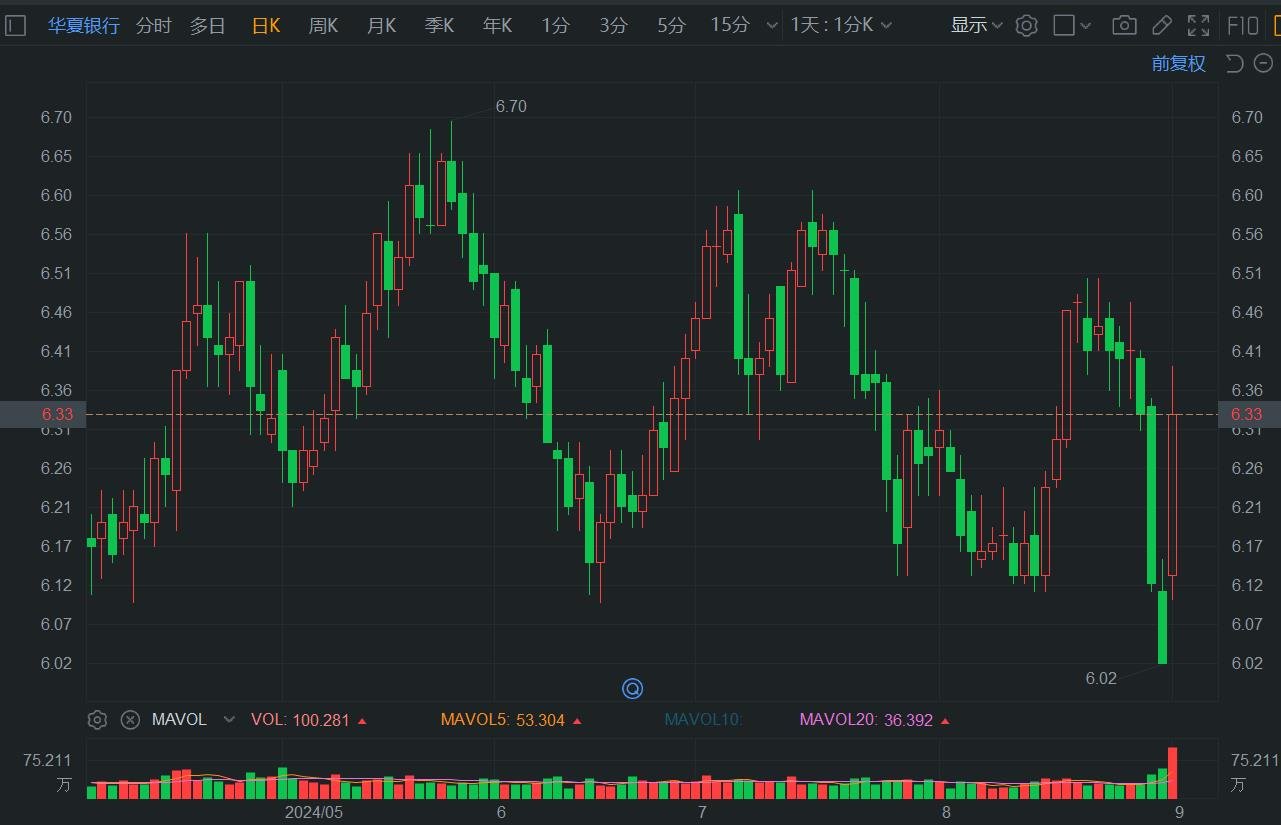The image size is (1281, 825).
Task: Enter fullscreen chart mode
Action: click(1198, 26)
